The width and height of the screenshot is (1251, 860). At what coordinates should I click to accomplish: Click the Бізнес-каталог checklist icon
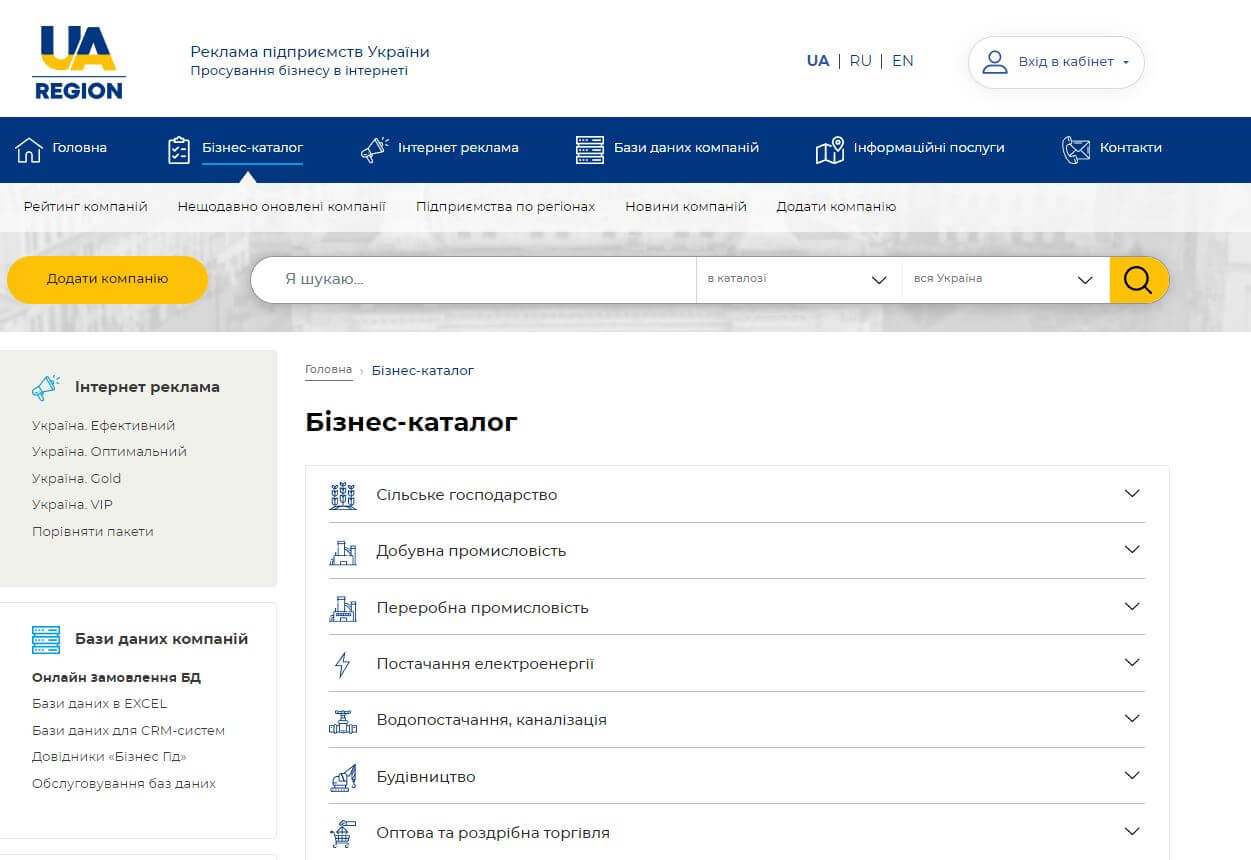tap(178, 147)
